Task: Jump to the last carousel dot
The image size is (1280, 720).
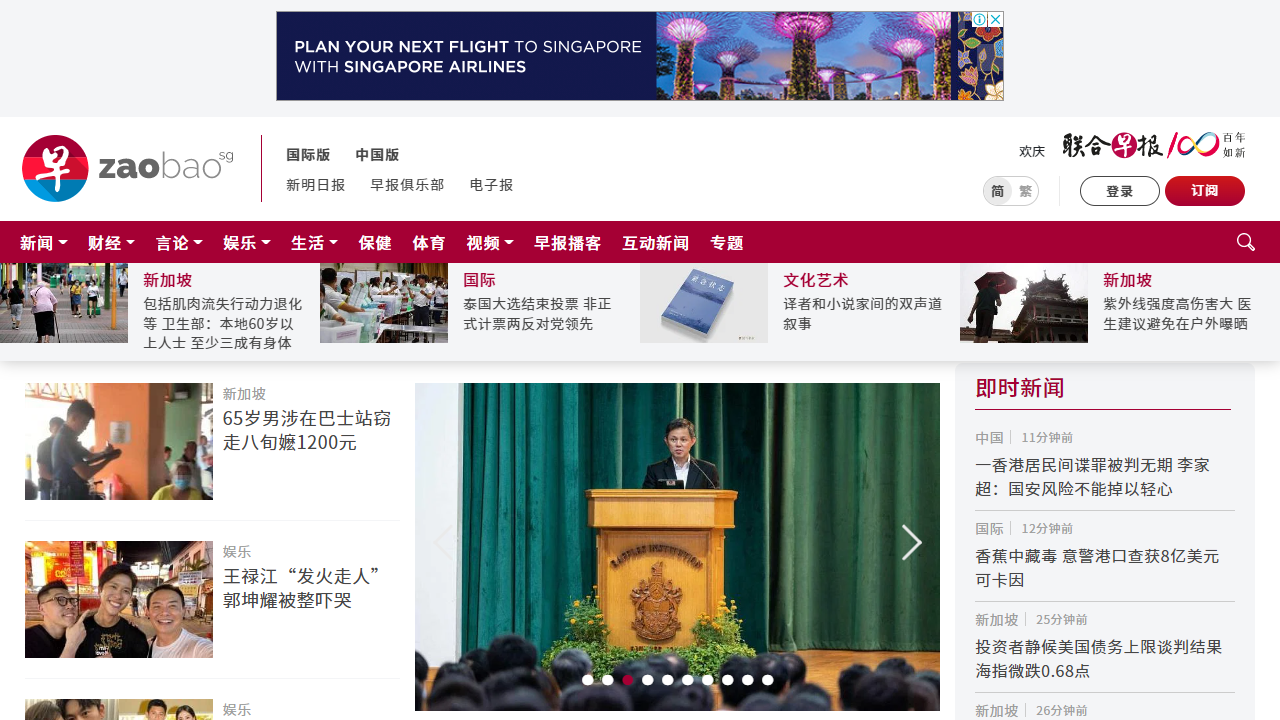Action: (x=768, y=680)
